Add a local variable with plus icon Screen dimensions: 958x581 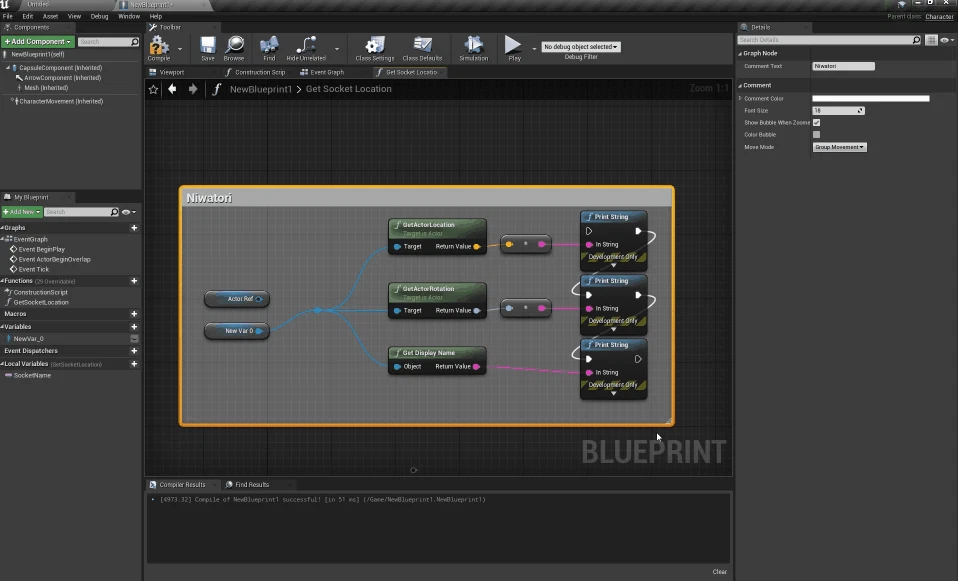(x=134, y=364)
